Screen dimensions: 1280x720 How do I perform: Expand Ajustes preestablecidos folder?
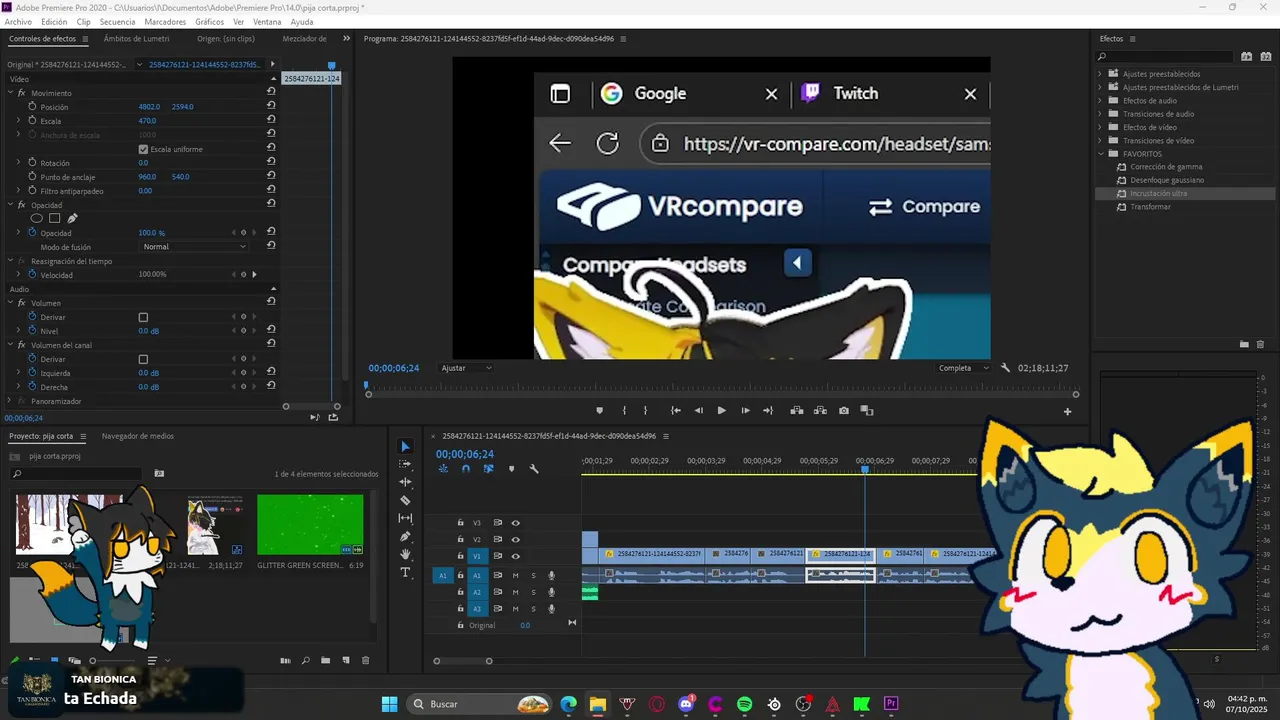[1100, 74]
